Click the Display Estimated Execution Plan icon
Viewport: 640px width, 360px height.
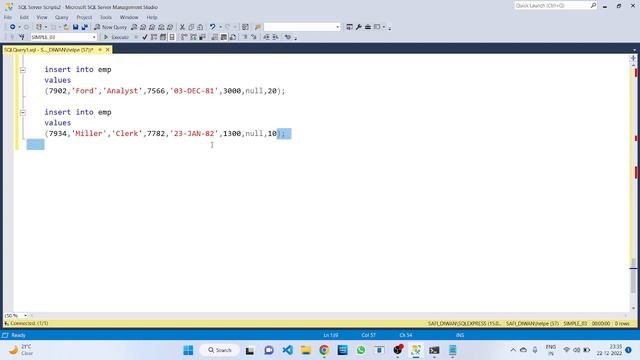[154, 37]
